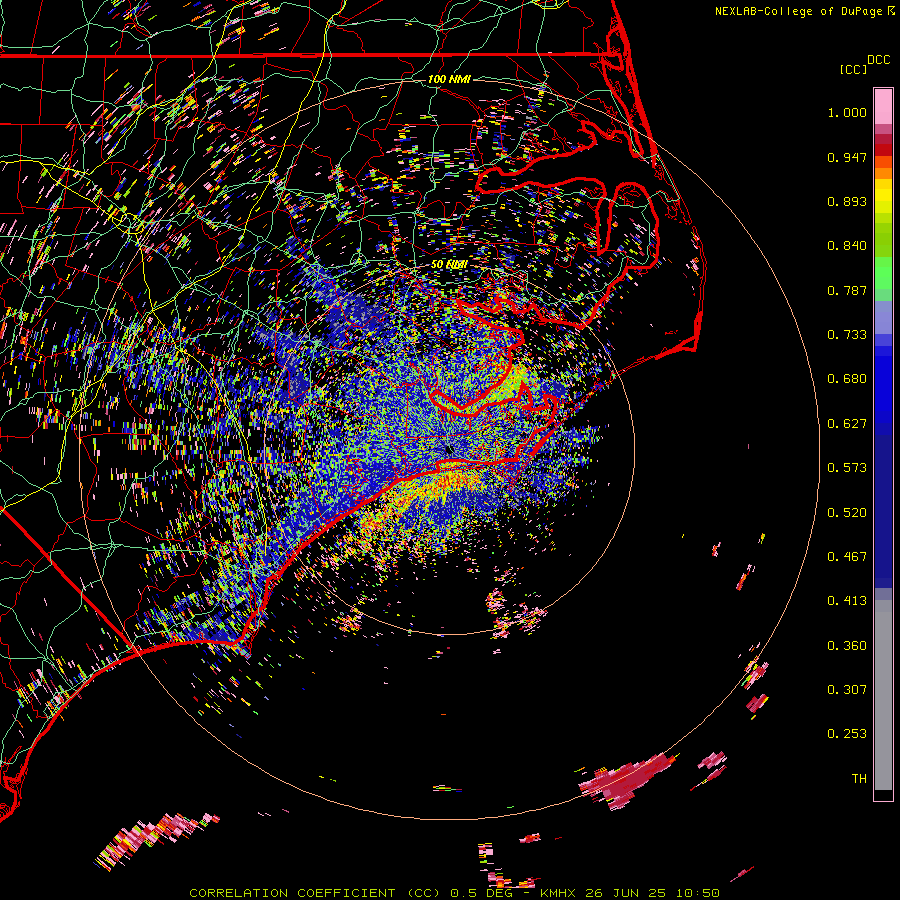Image resolution: width=900 pixels, height=900 pixels.
Task: Click the 1.000 value on the color scale
Action: [847, 113]
